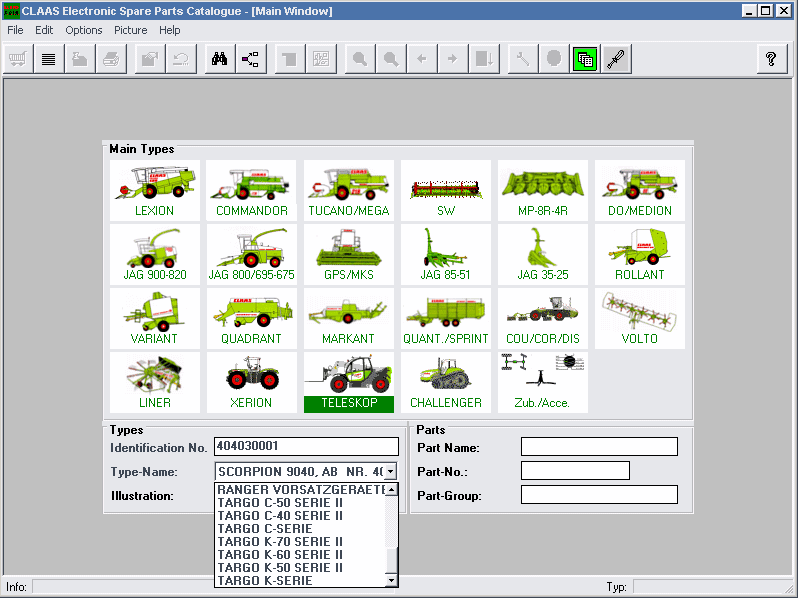Screen dimensions: 798x598
Task: Click the dropdown list scroll-up arrow
Action: (x=391, y=490)
